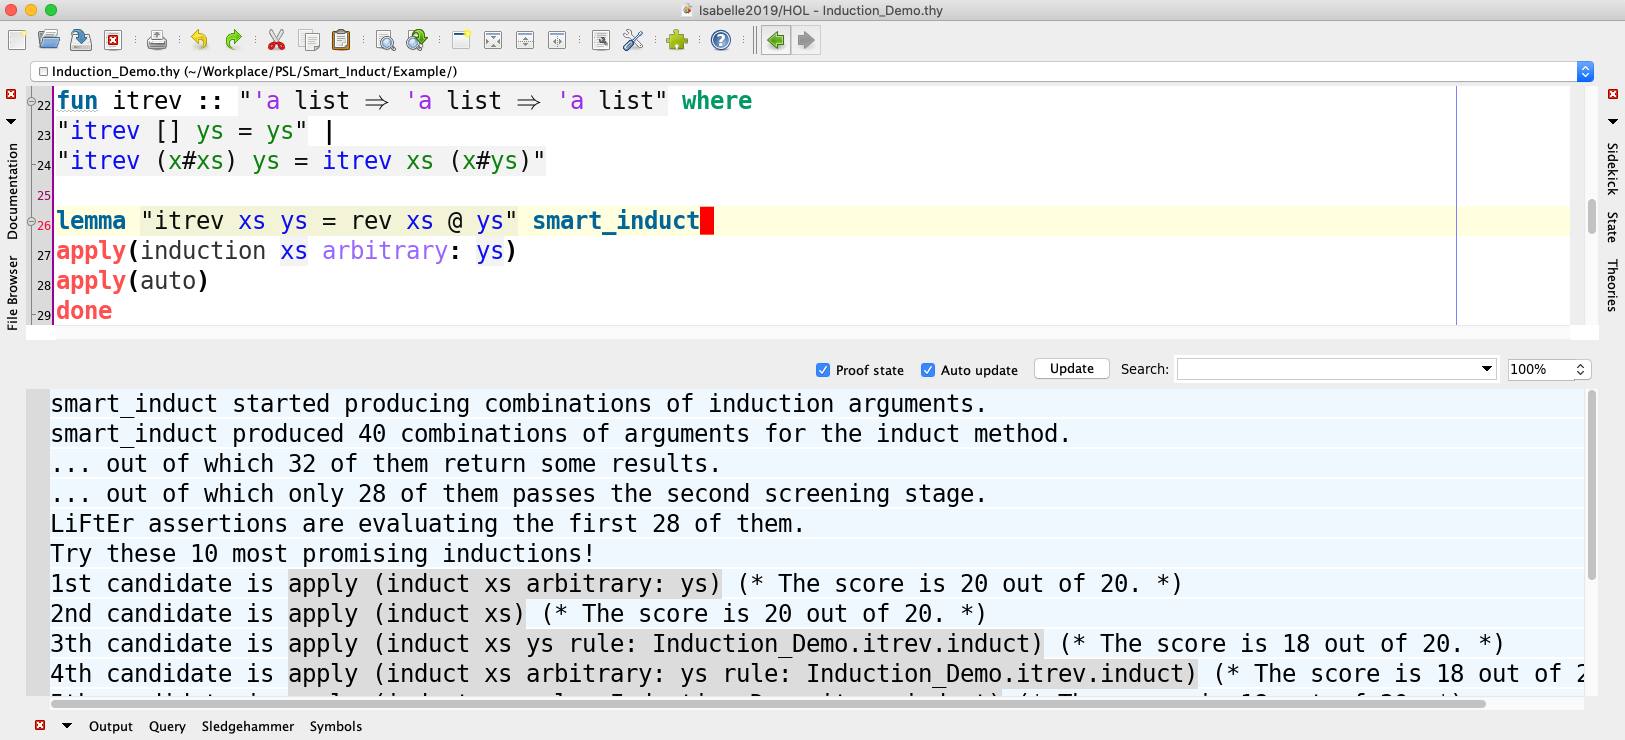
Task: Click the find magnifier icon
Action: point(385,40)
